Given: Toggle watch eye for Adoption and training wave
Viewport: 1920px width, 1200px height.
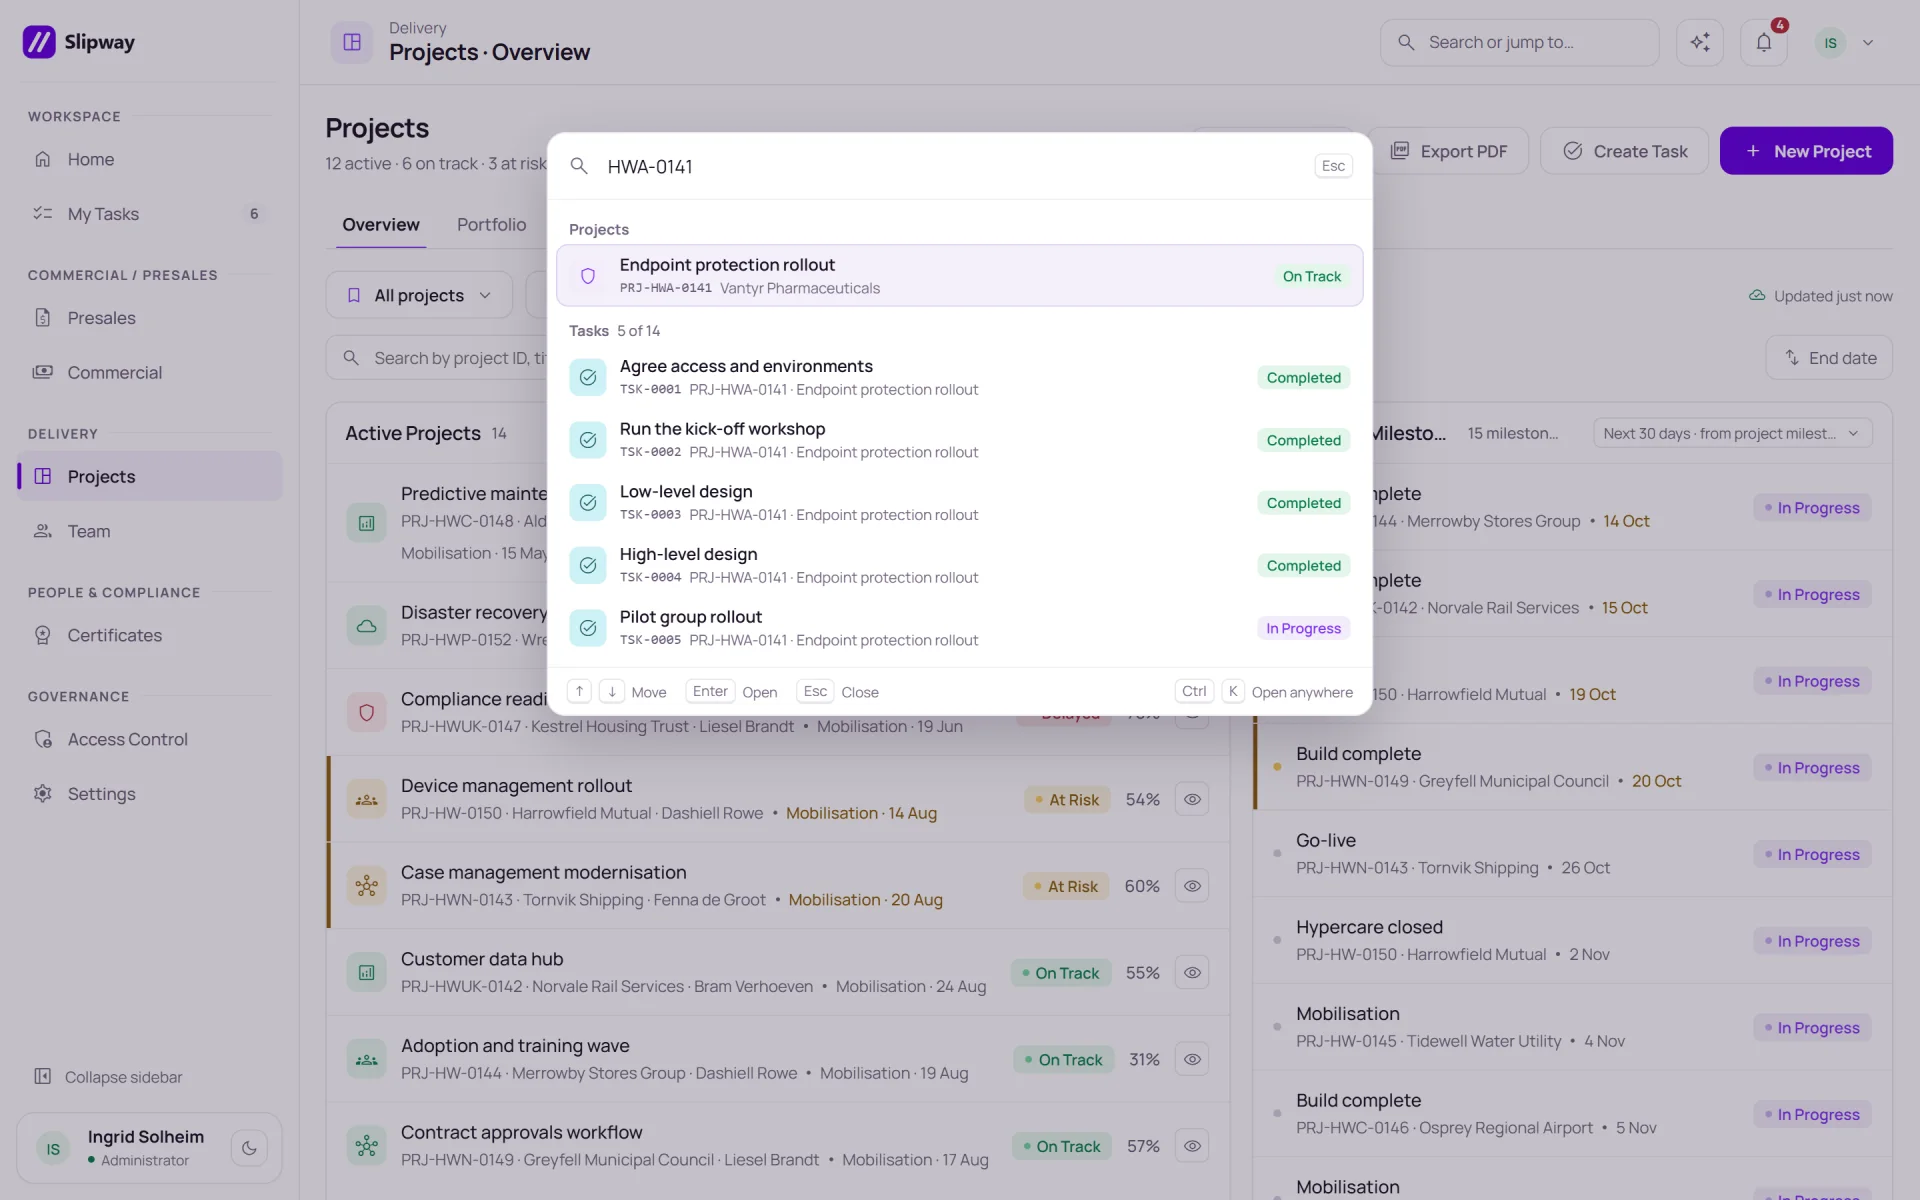Looking at the screenshot, I should point(1192,1059).
